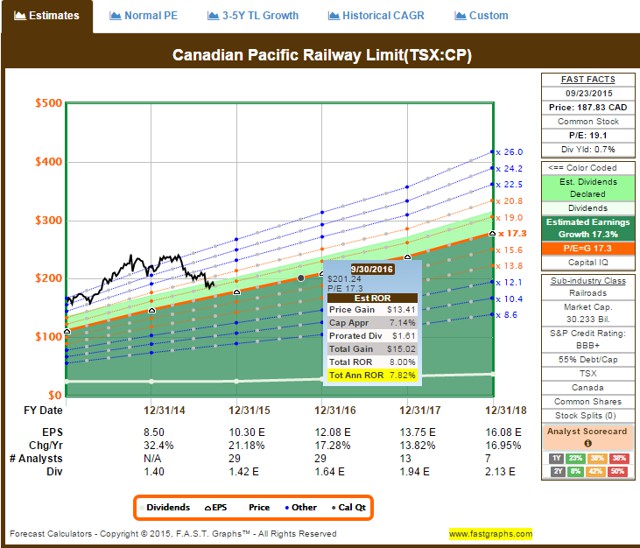
Task: Click chart icon on Estimates tab
Action: point(20,16)
